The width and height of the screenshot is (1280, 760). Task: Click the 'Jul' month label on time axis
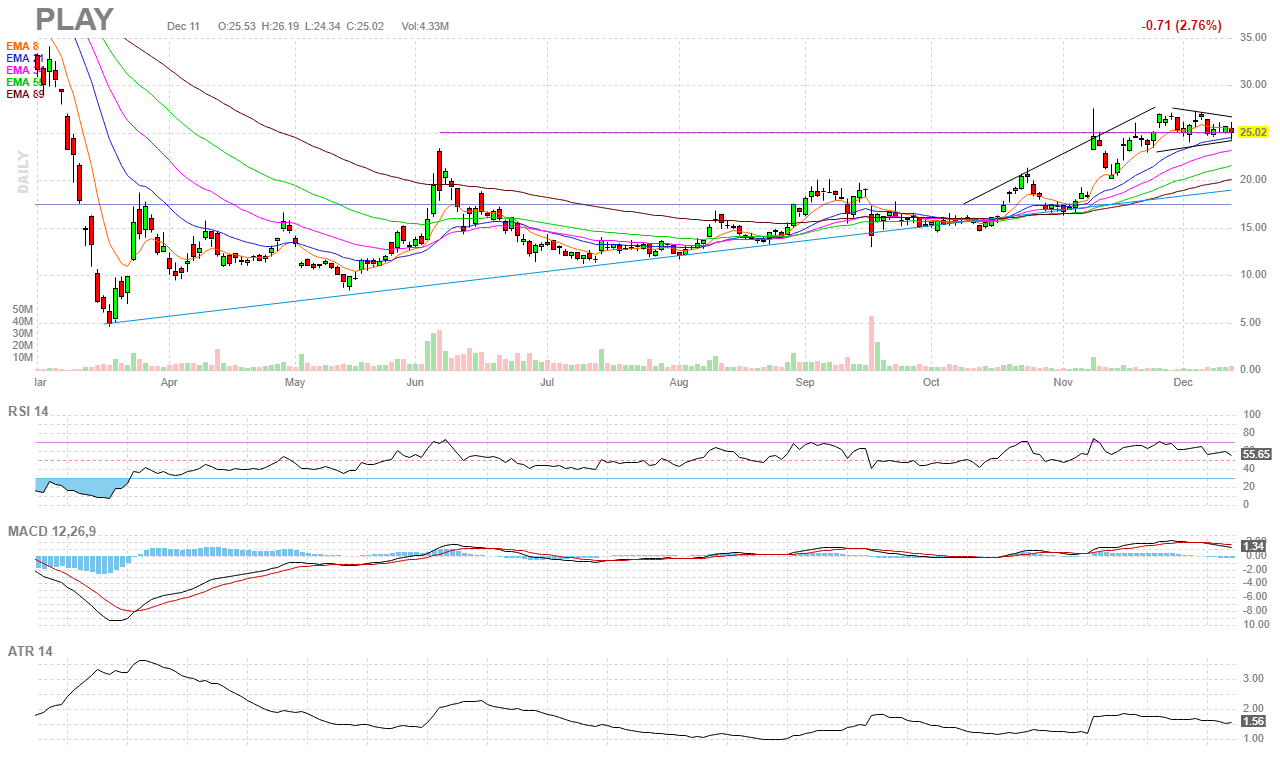[x=547, y=383]
